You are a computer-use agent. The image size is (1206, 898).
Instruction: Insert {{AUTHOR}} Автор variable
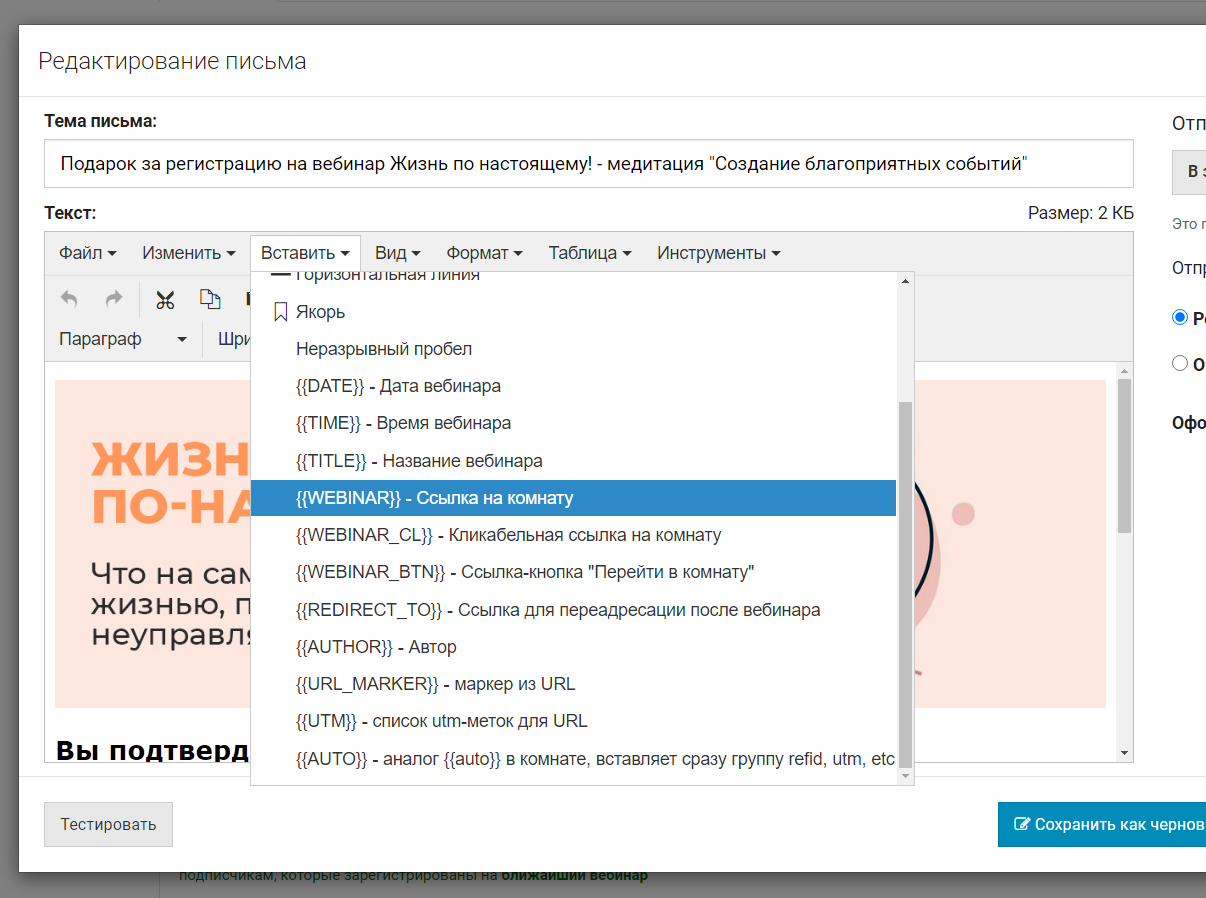coord(376,647)
